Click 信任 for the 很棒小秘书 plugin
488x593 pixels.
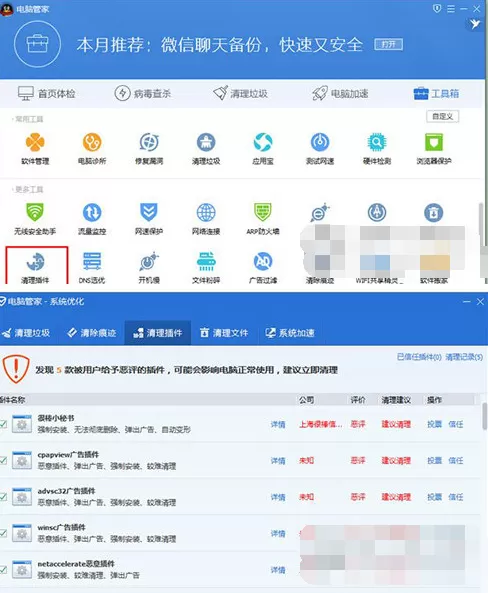456,424
